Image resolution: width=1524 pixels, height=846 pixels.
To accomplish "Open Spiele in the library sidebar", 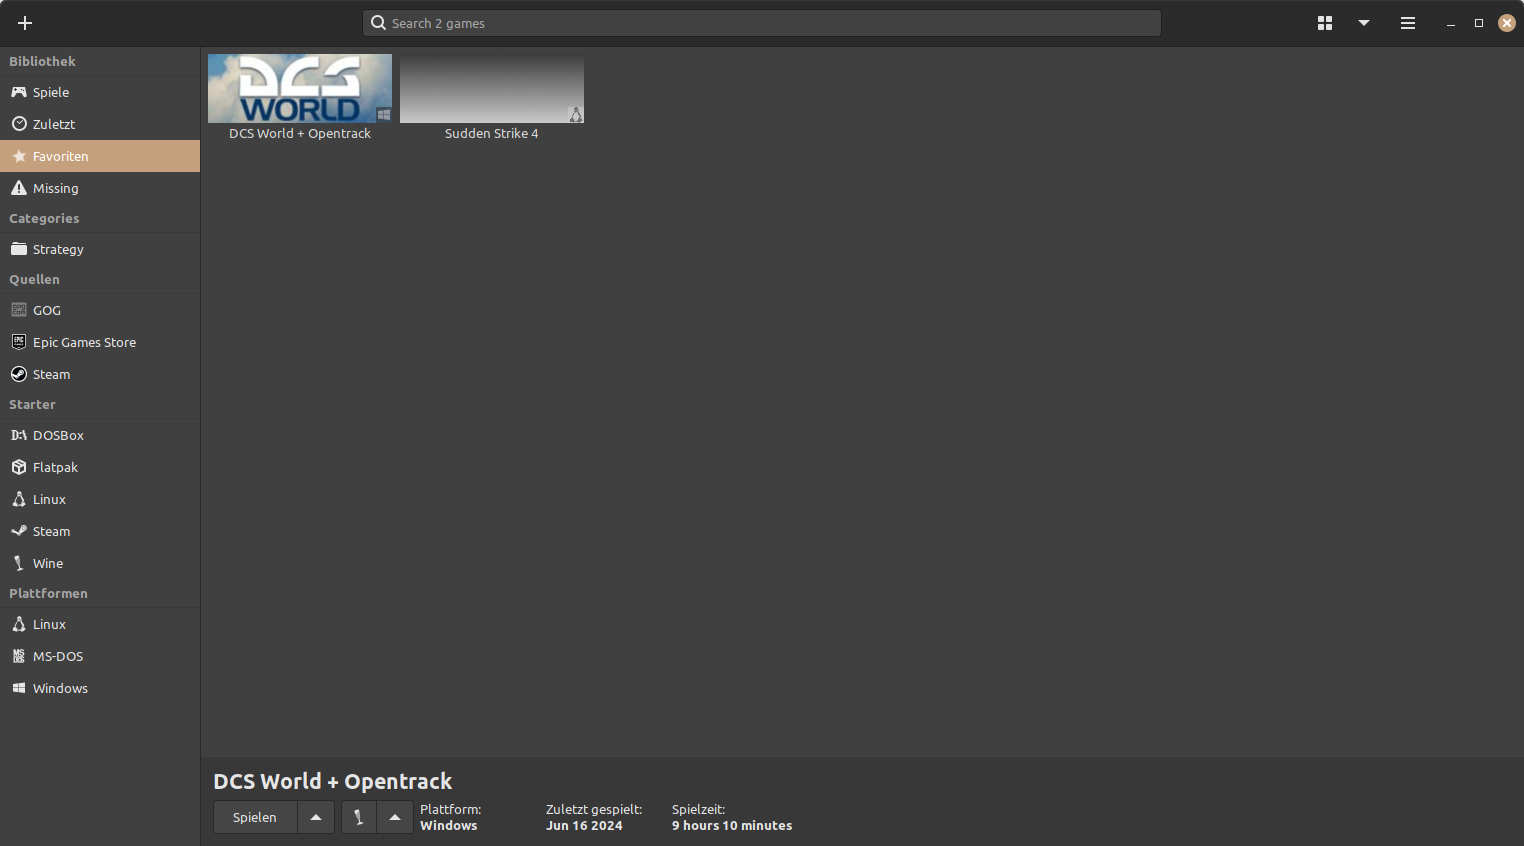I will tap(100, 92).
